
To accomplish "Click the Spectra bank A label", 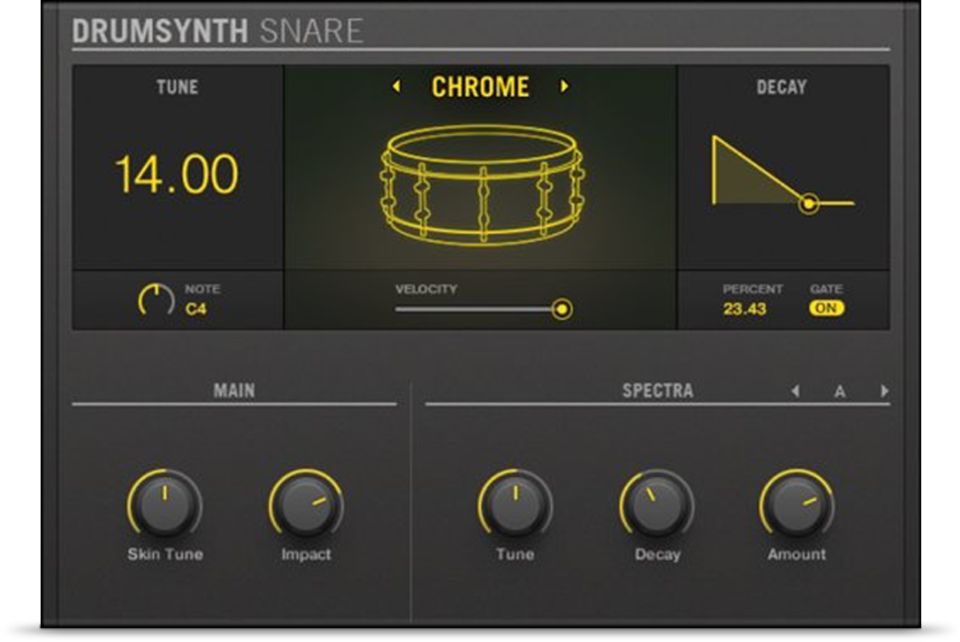I will (x=840, y=391).
